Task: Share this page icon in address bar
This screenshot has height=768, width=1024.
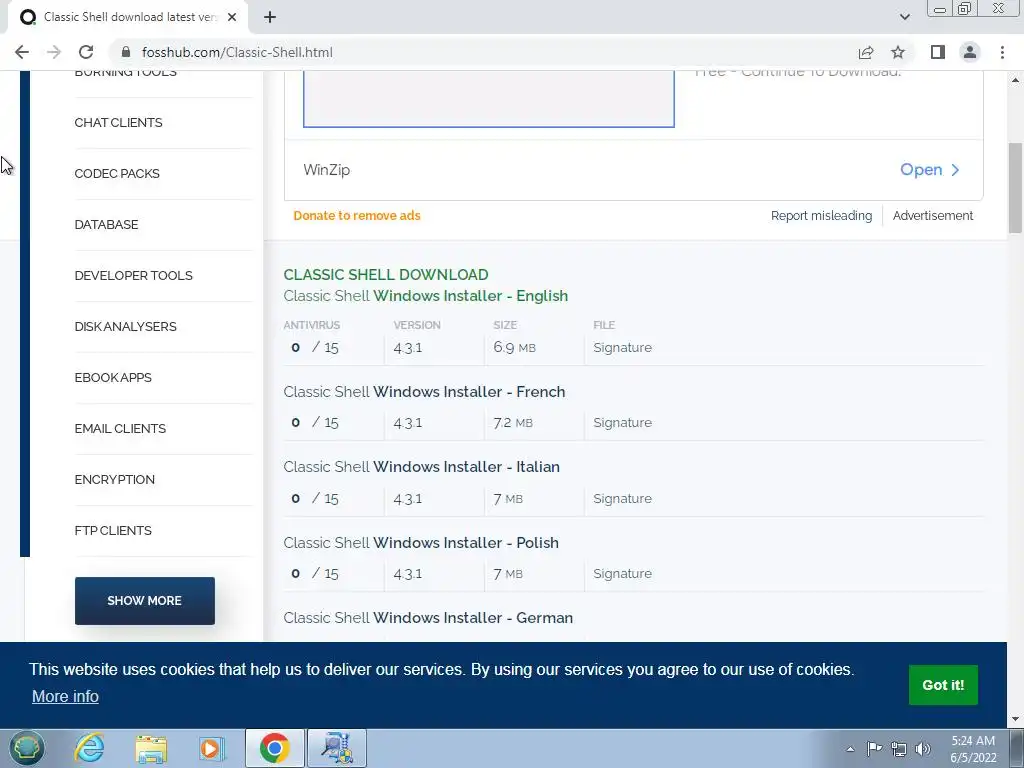Action: (866, 52)
